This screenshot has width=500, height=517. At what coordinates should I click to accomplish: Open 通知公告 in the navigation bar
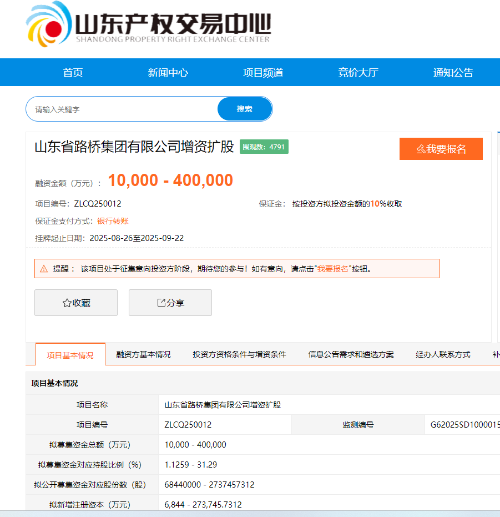point(453,72)
